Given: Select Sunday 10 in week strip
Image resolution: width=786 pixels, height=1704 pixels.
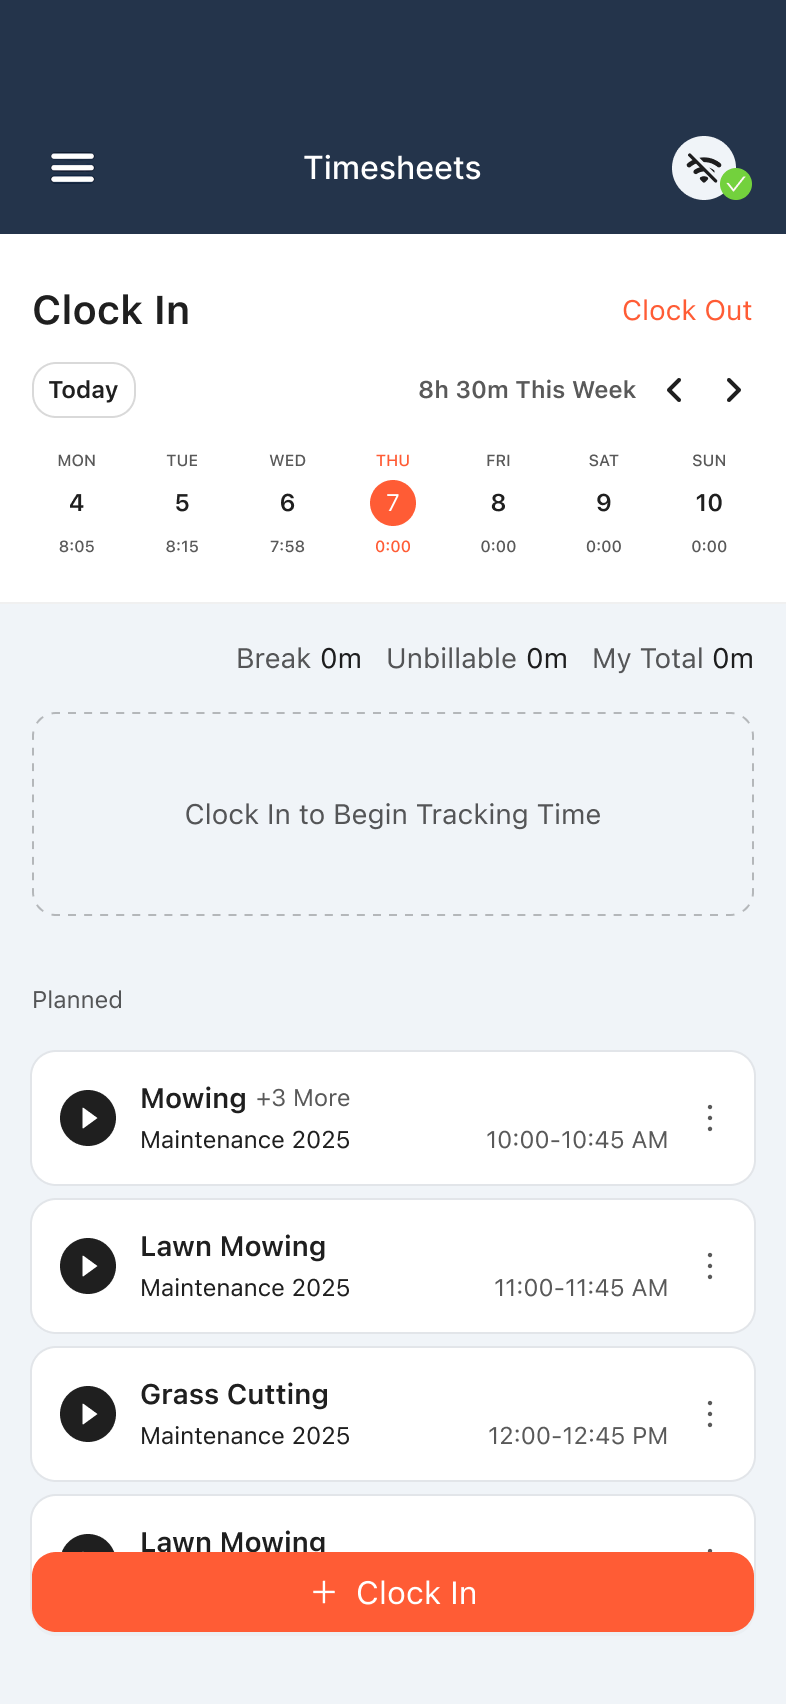Looking at the screenshot, I should pos(709,503).
